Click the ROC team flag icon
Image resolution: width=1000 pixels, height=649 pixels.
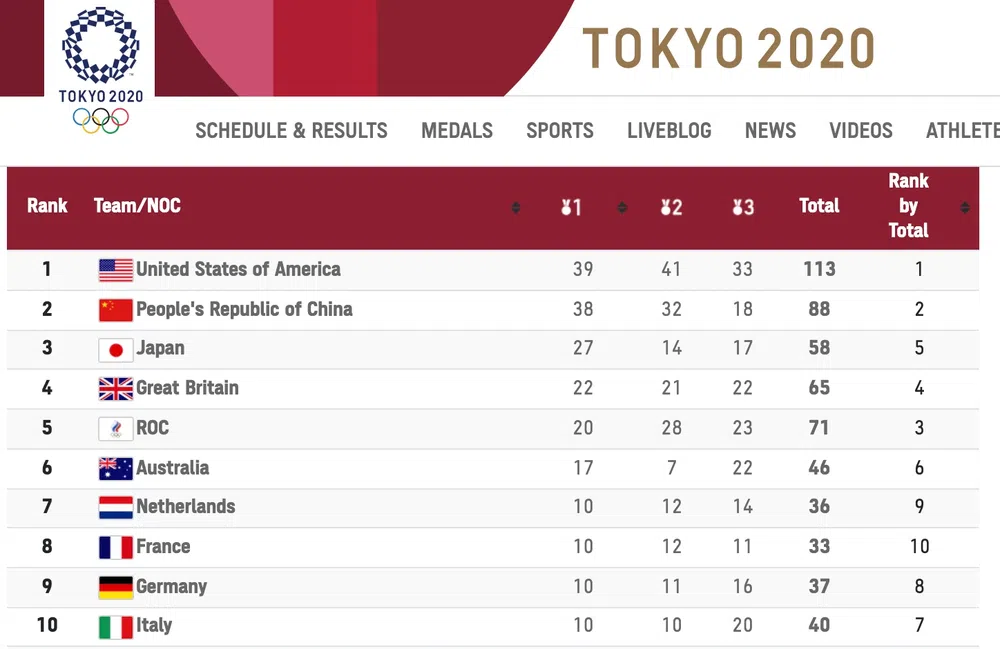(115, 429)
